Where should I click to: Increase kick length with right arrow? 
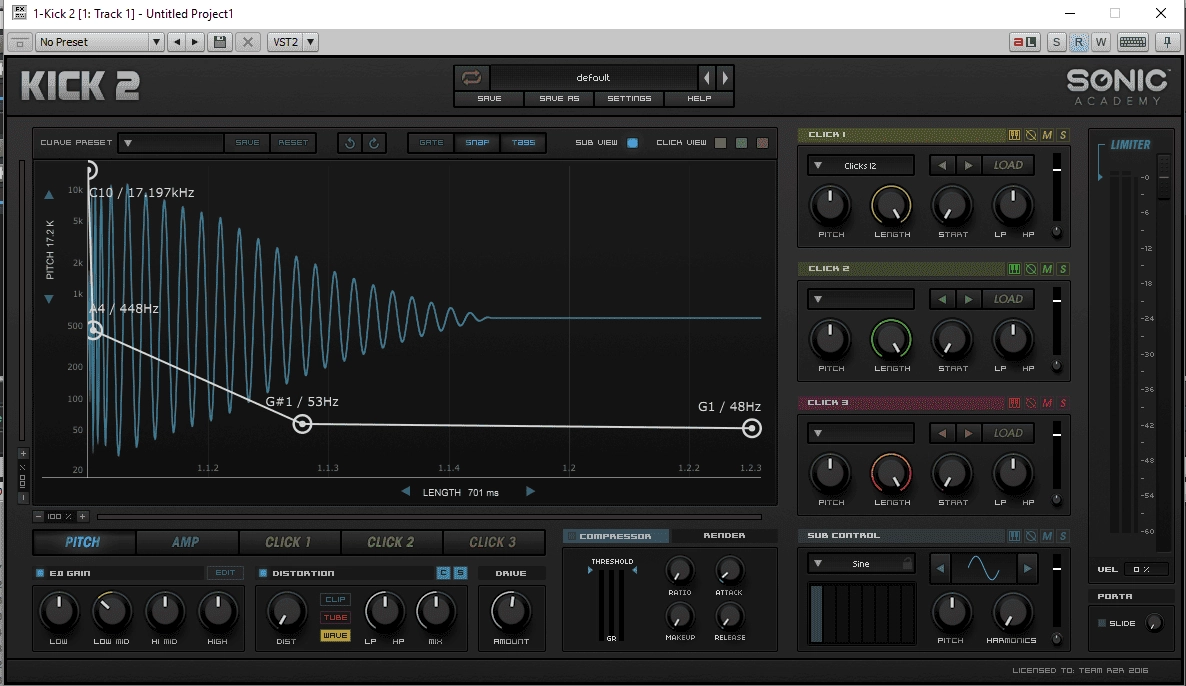pos(530,492)
